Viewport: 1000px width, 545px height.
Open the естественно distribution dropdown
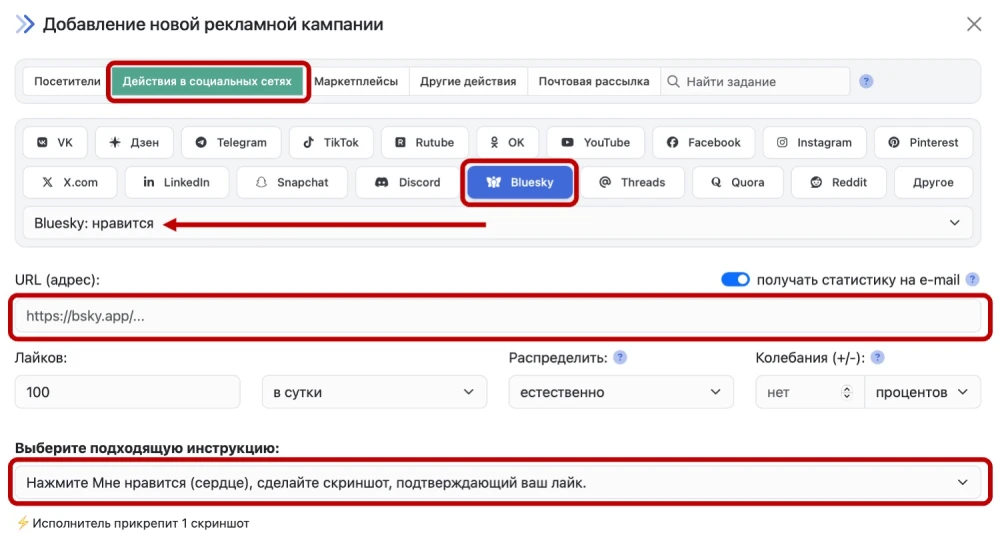621,392
